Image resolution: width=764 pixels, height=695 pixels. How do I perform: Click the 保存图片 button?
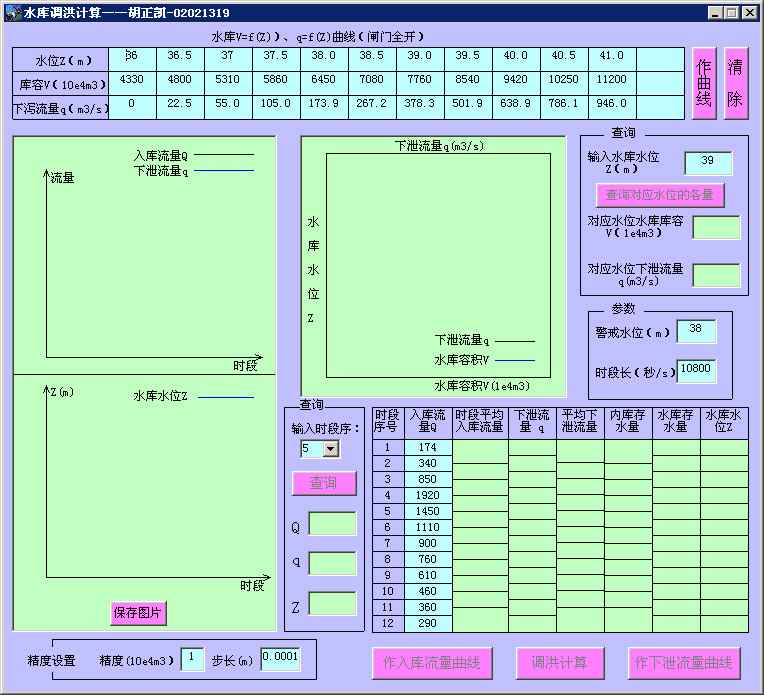pyautogui.click(x=138, y=613)
